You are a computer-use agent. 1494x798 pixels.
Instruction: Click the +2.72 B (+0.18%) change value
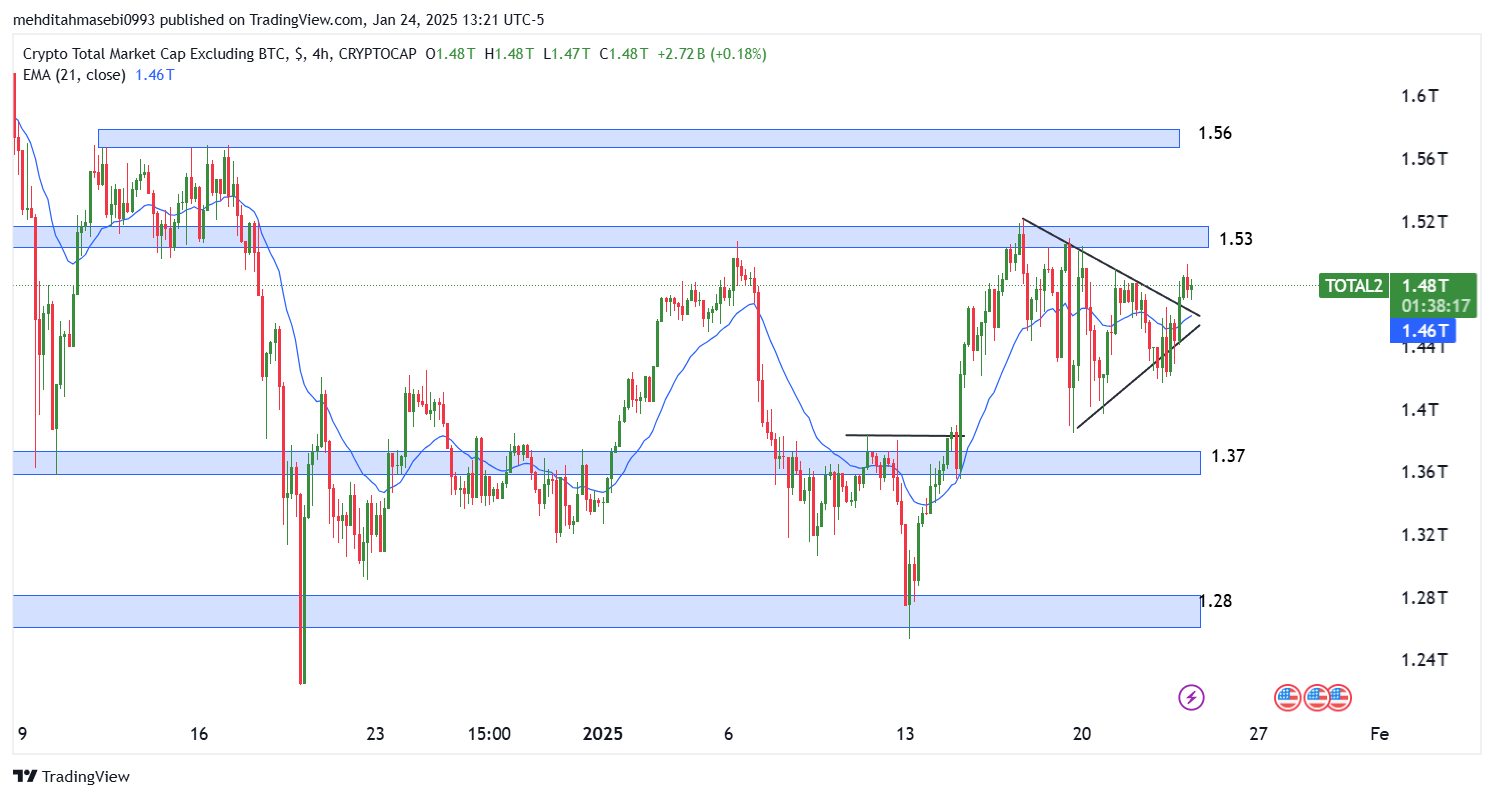coord(712,54)
